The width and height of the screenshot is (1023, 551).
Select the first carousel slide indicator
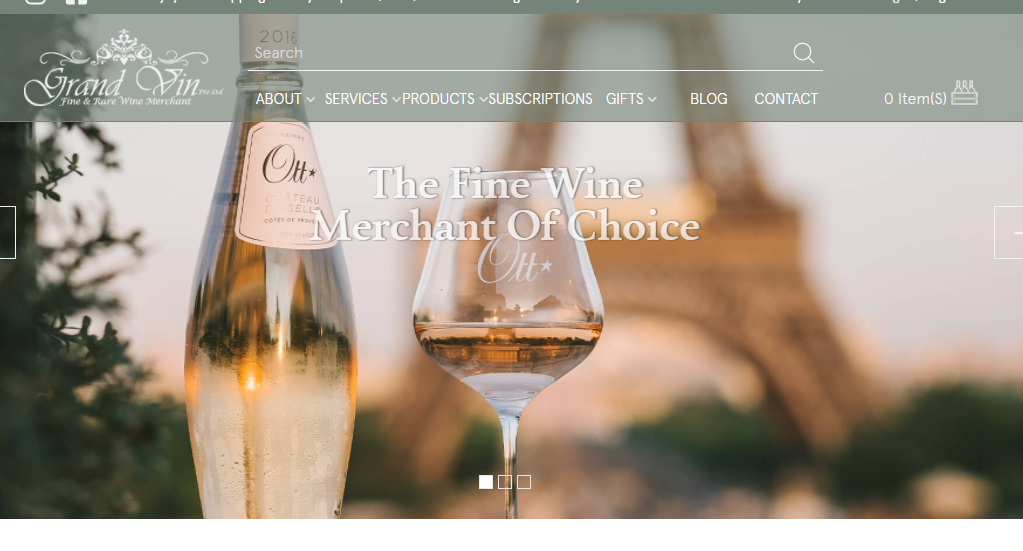click(486, 482)
